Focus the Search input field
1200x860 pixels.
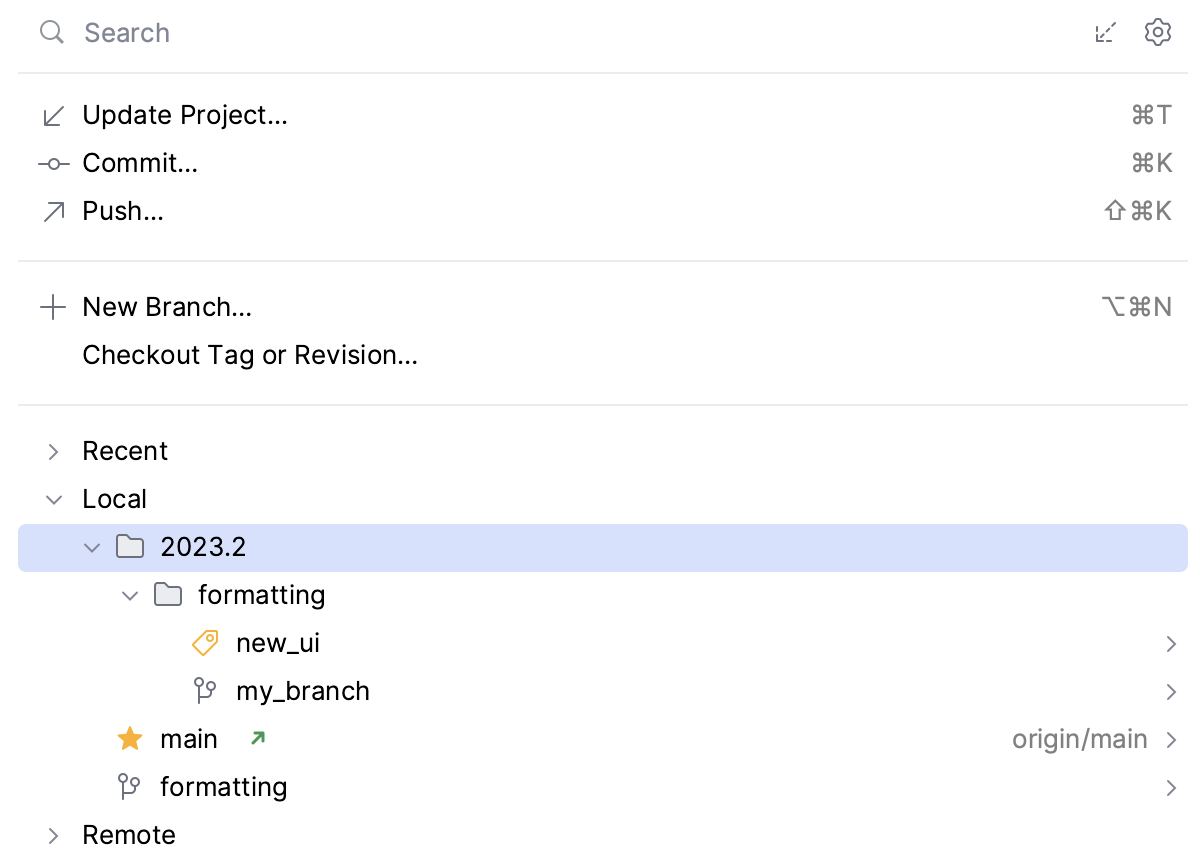(500, 33)
